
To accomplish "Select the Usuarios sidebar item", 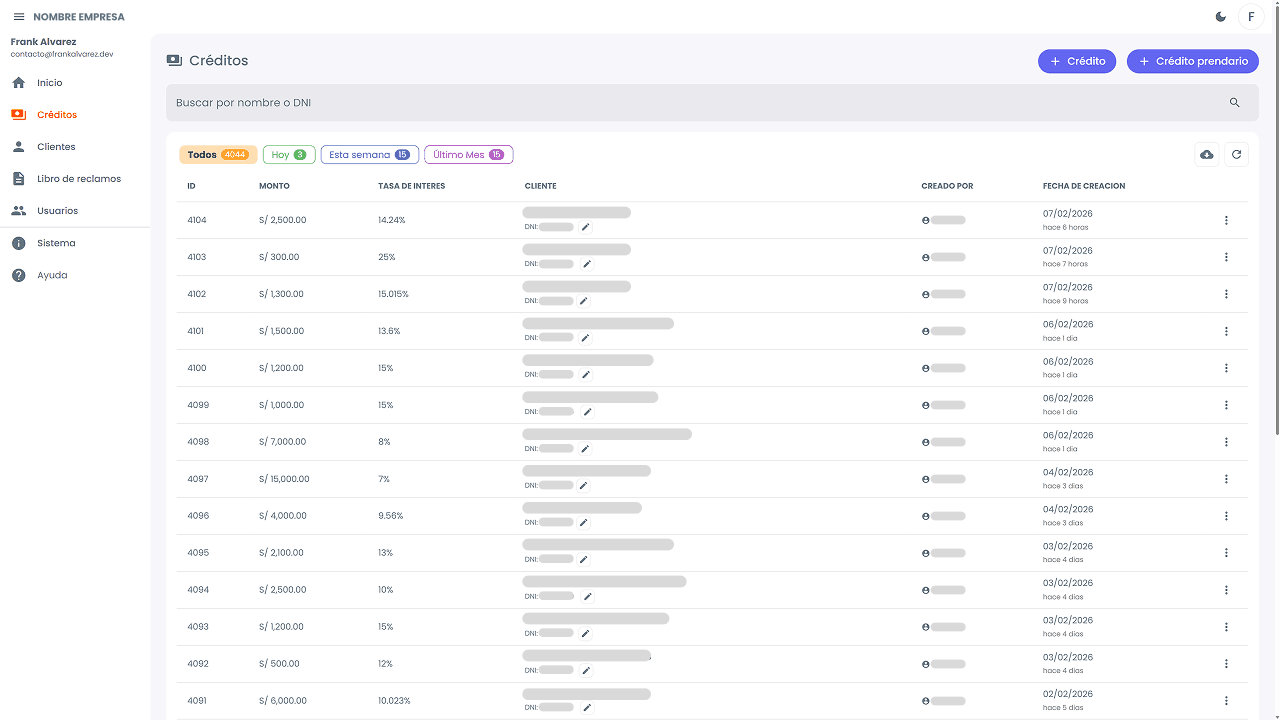I will click(57, 211).
